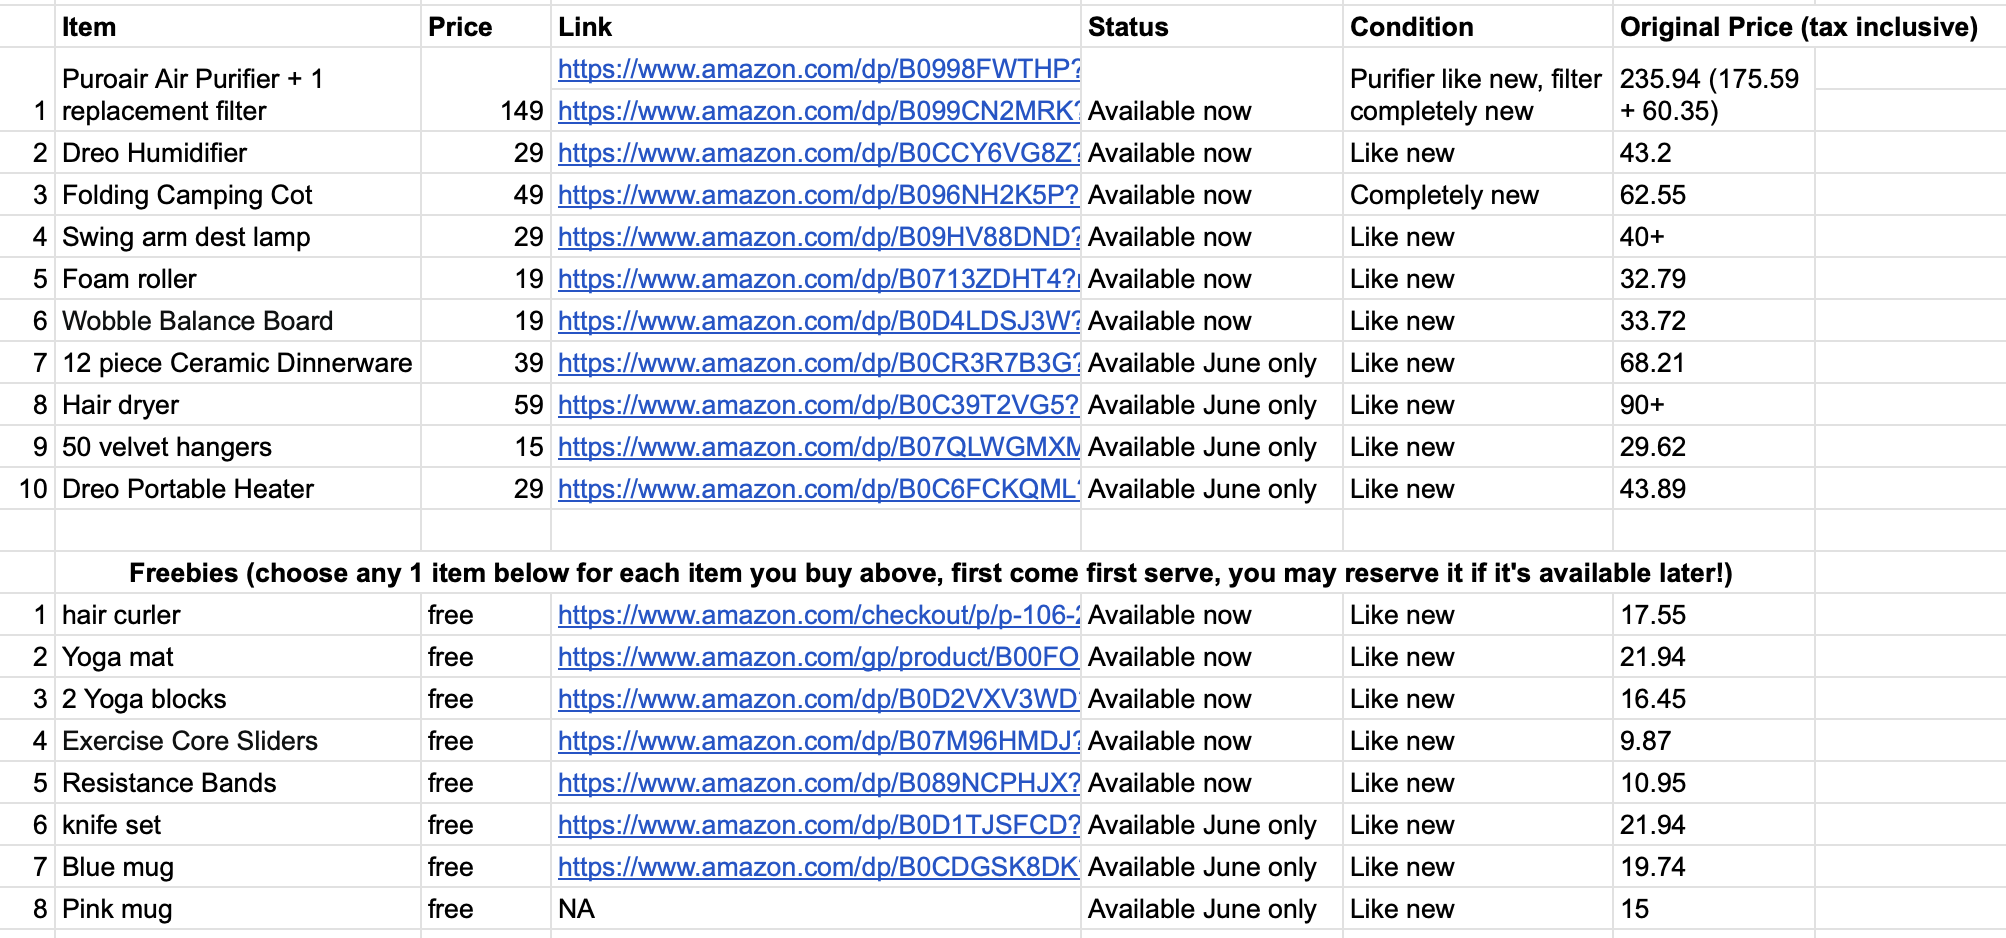Viewport: 2006px width, 938px height.
Task: Open the Hair dryer Amazon link
Action: click(x=818, y=405)
